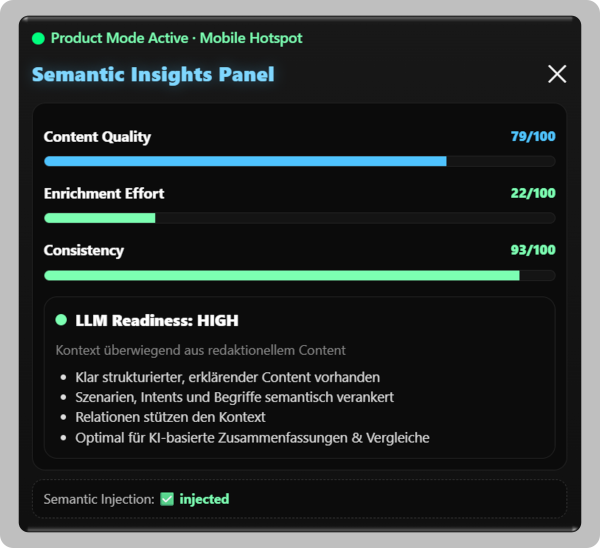
Task: Click the Enrichment Effort label
Action: [104, 193]
